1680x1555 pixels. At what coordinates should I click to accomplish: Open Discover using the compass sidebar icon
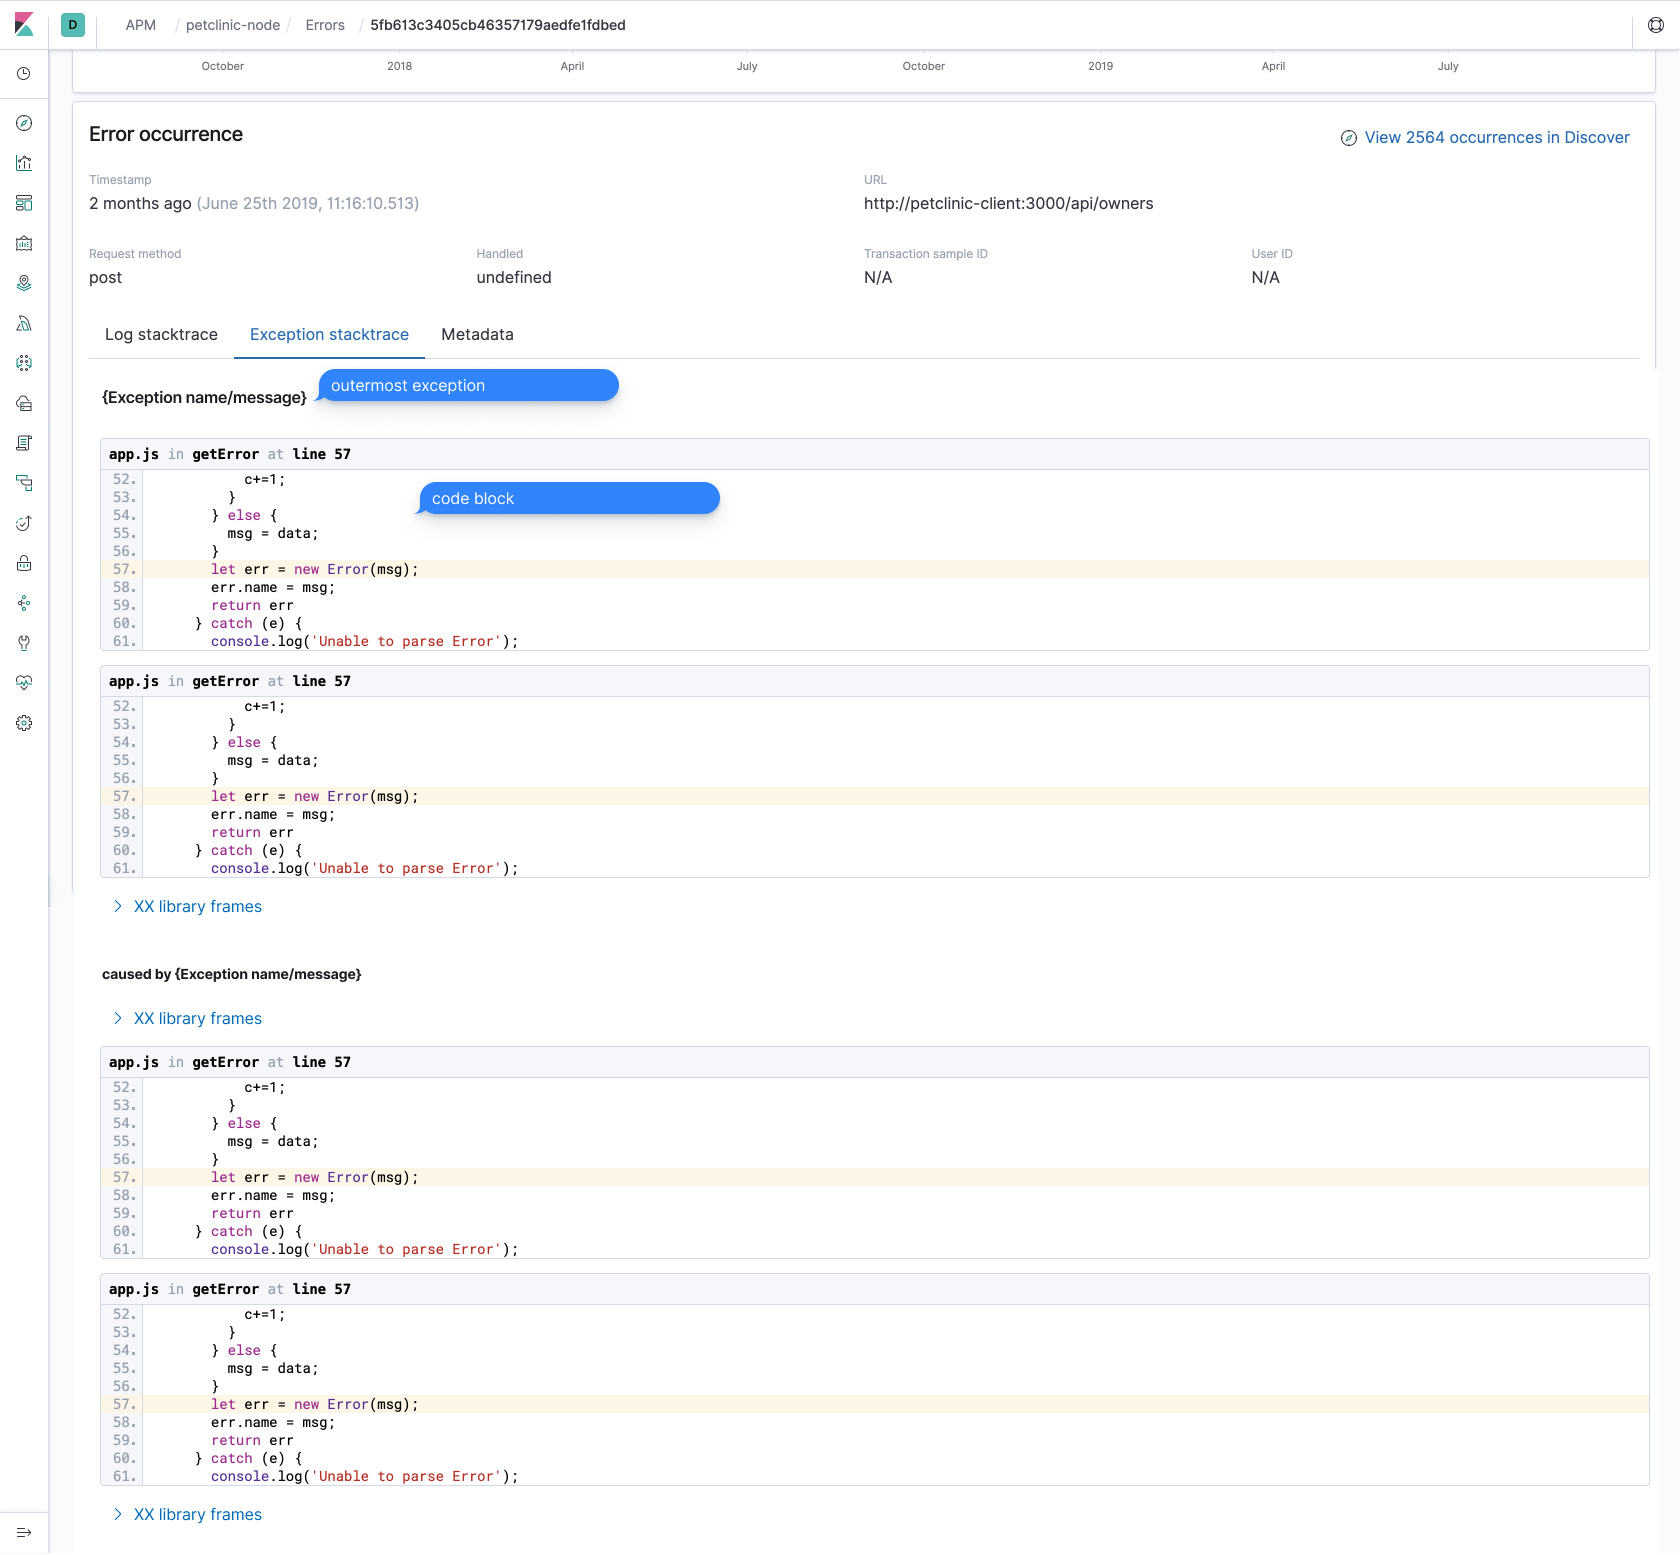tap(24, 123)
